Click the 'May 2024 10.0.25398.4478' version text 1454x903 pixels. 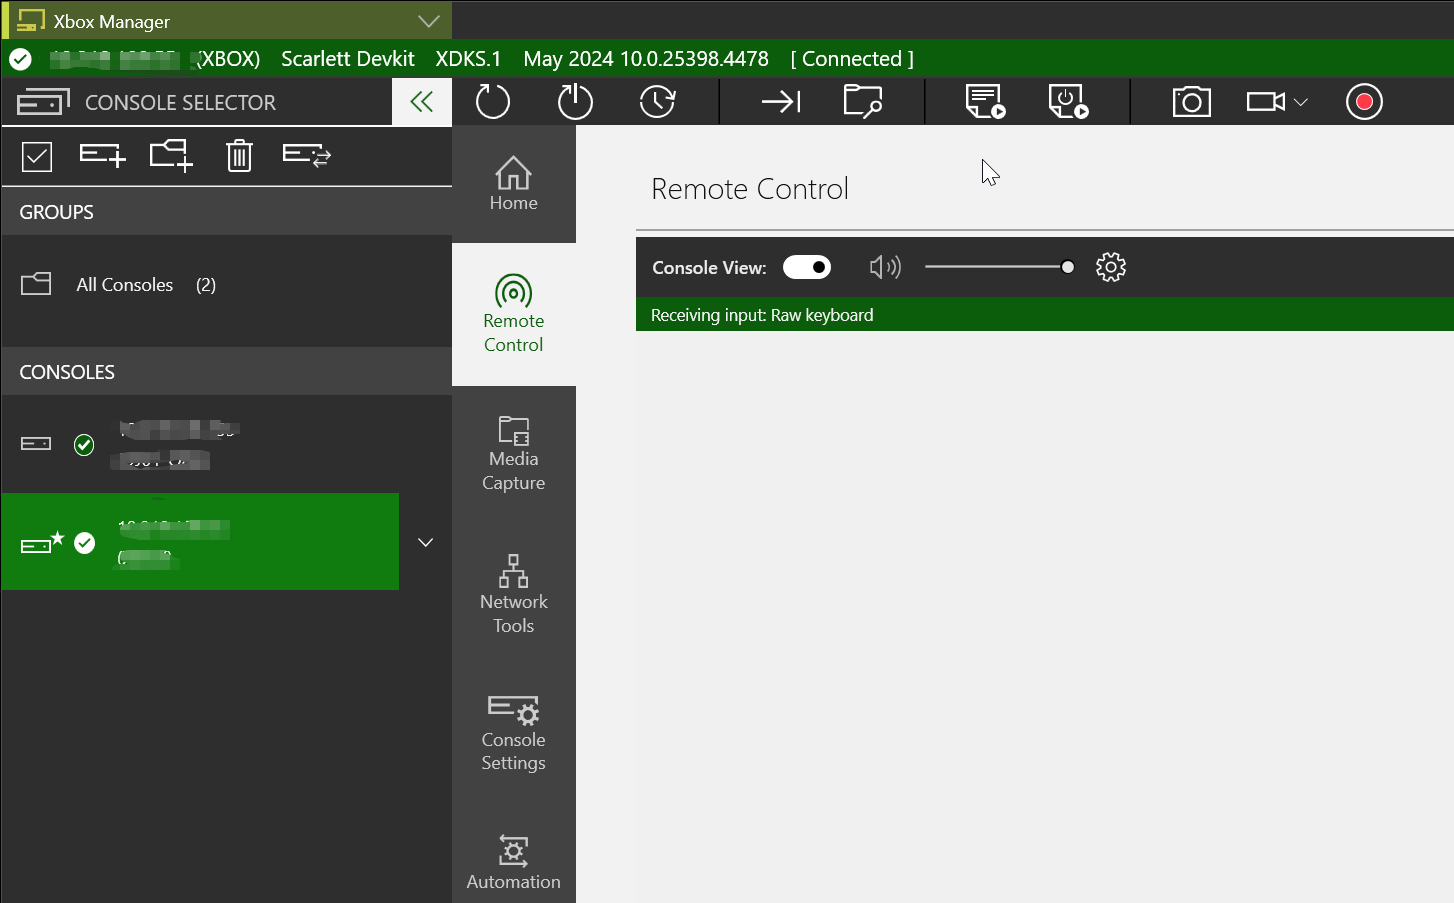click(x=646, y=59)
